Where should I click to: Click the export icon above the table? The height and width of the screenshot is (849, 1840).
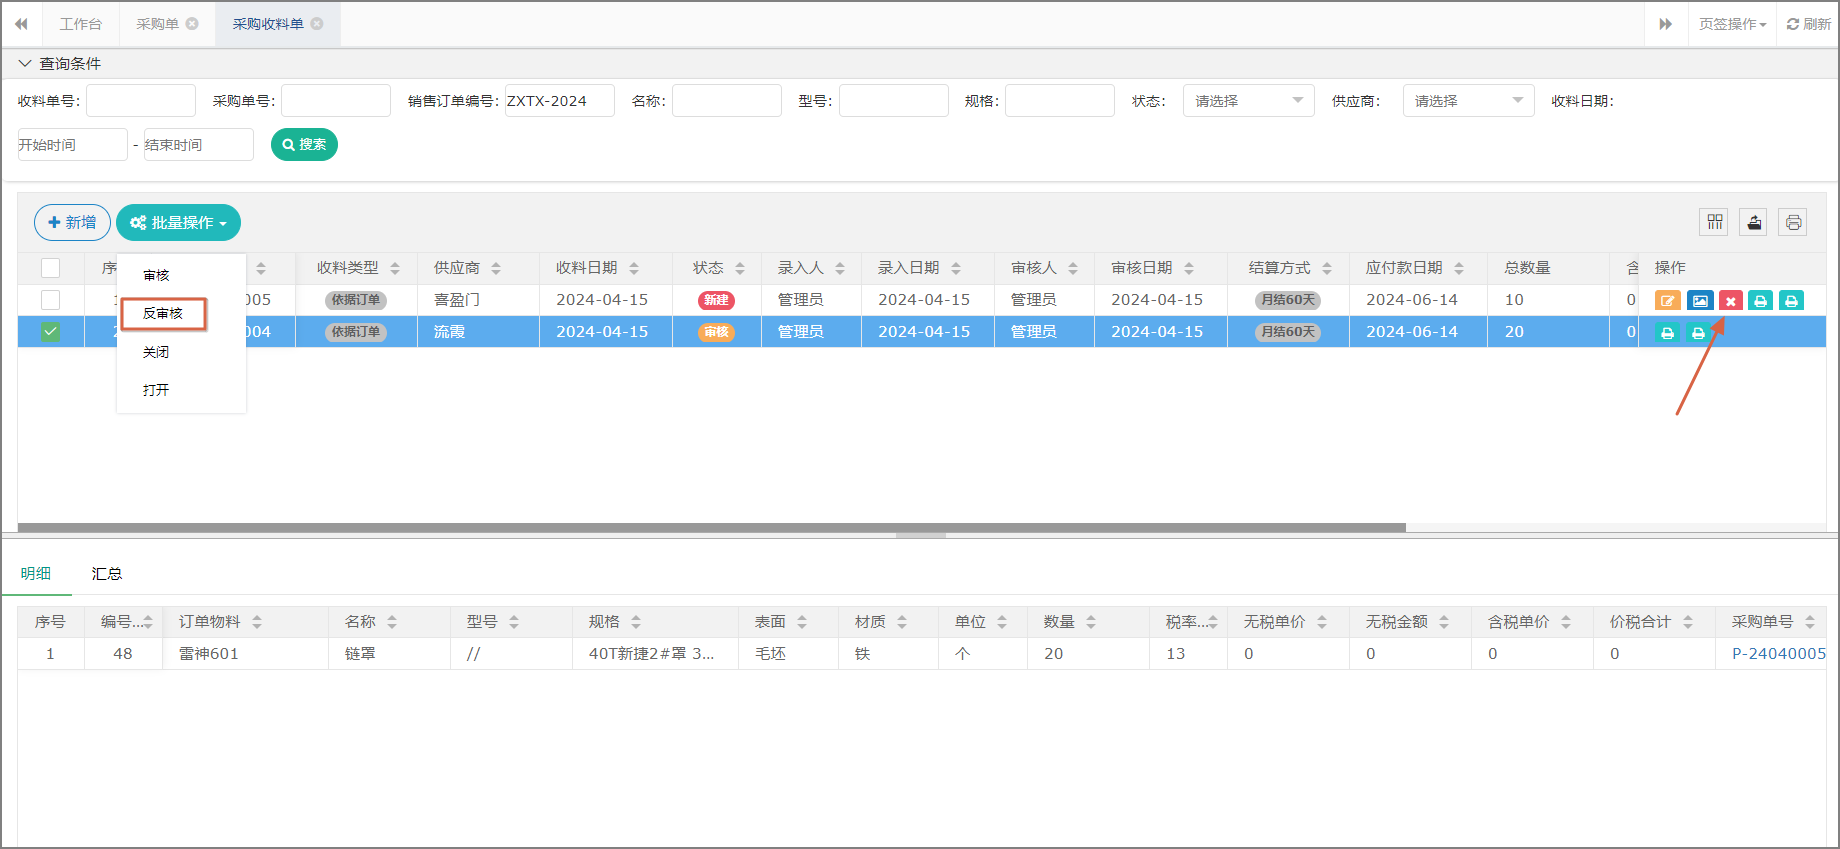click(1754, 222)
